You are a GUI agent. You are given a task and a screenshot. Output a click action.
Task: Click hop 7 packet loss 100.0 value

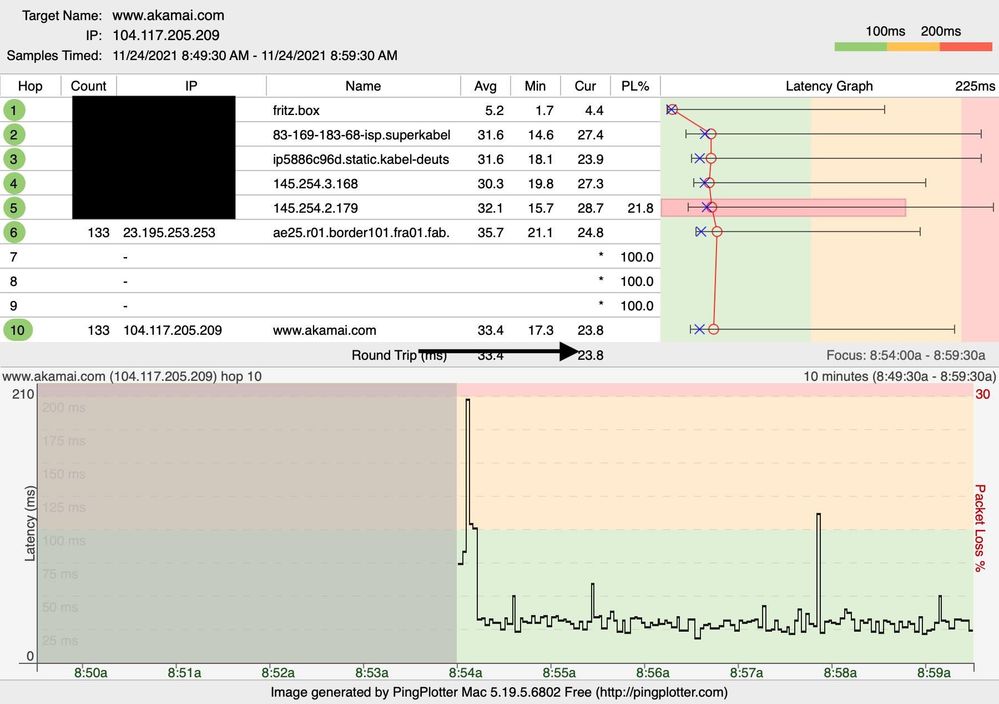(x=637, y=257)
